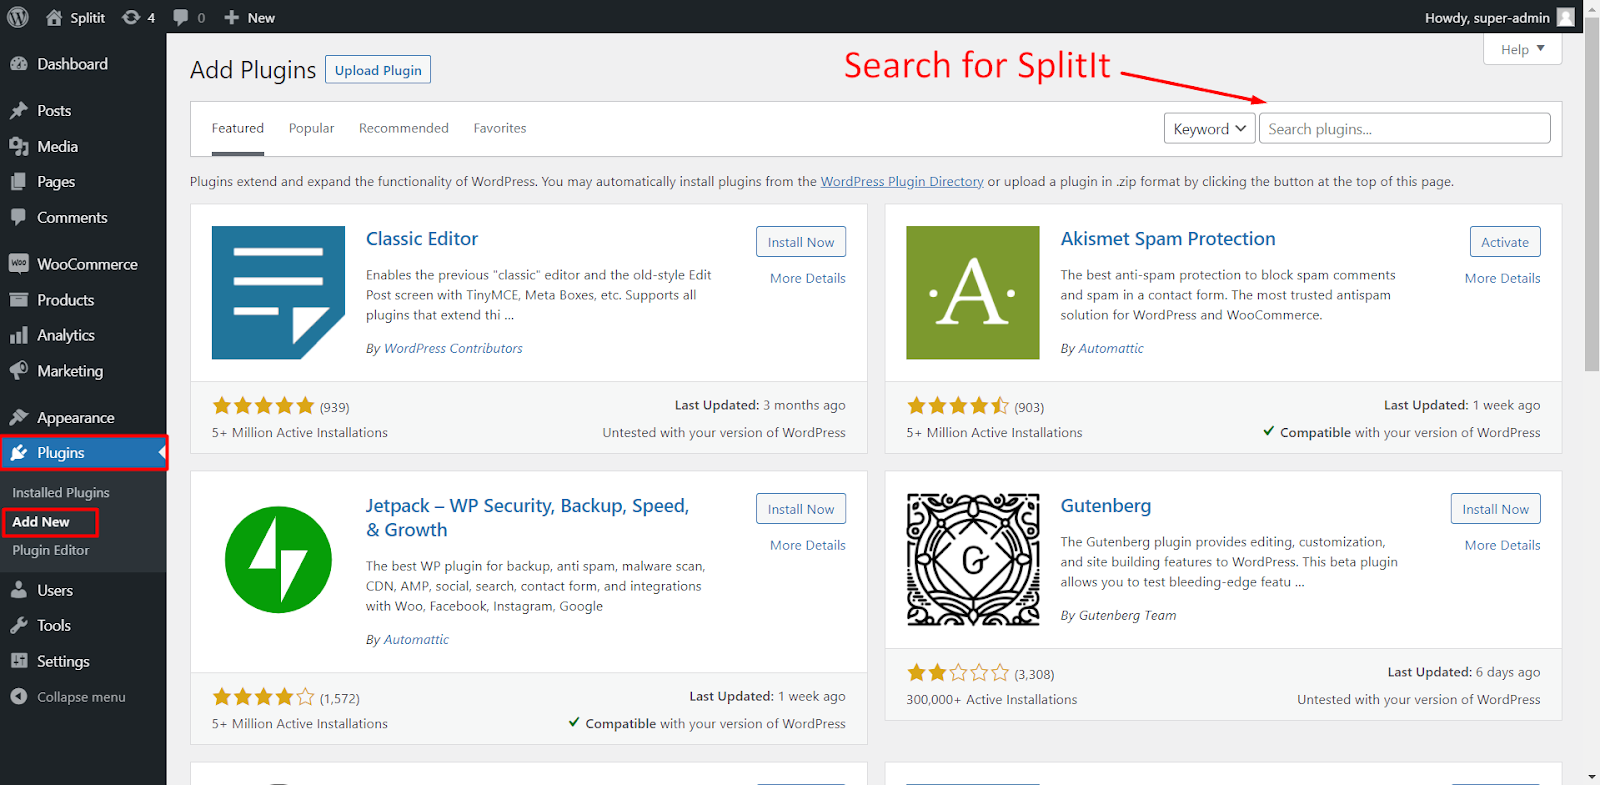Open More Details for Akismet
Screen dimensions: 1600x785
[x=1503, y=278]
